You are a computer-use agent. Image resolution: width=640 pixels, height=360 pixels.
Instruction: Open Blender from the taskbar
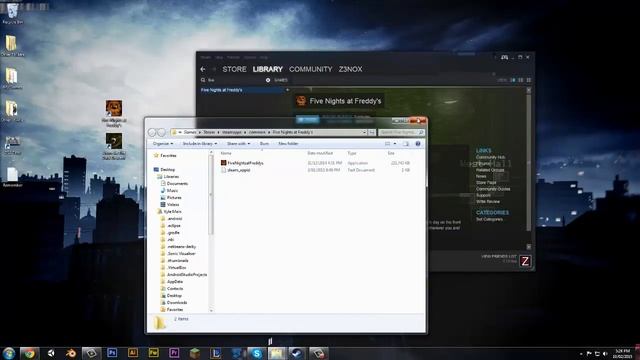[x=71, y=353]
